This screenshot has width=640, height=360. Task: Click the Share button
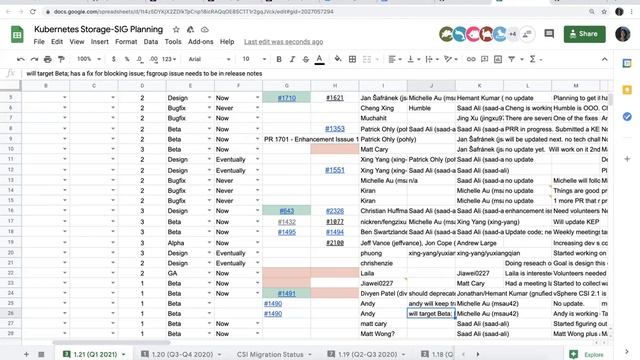584,34
